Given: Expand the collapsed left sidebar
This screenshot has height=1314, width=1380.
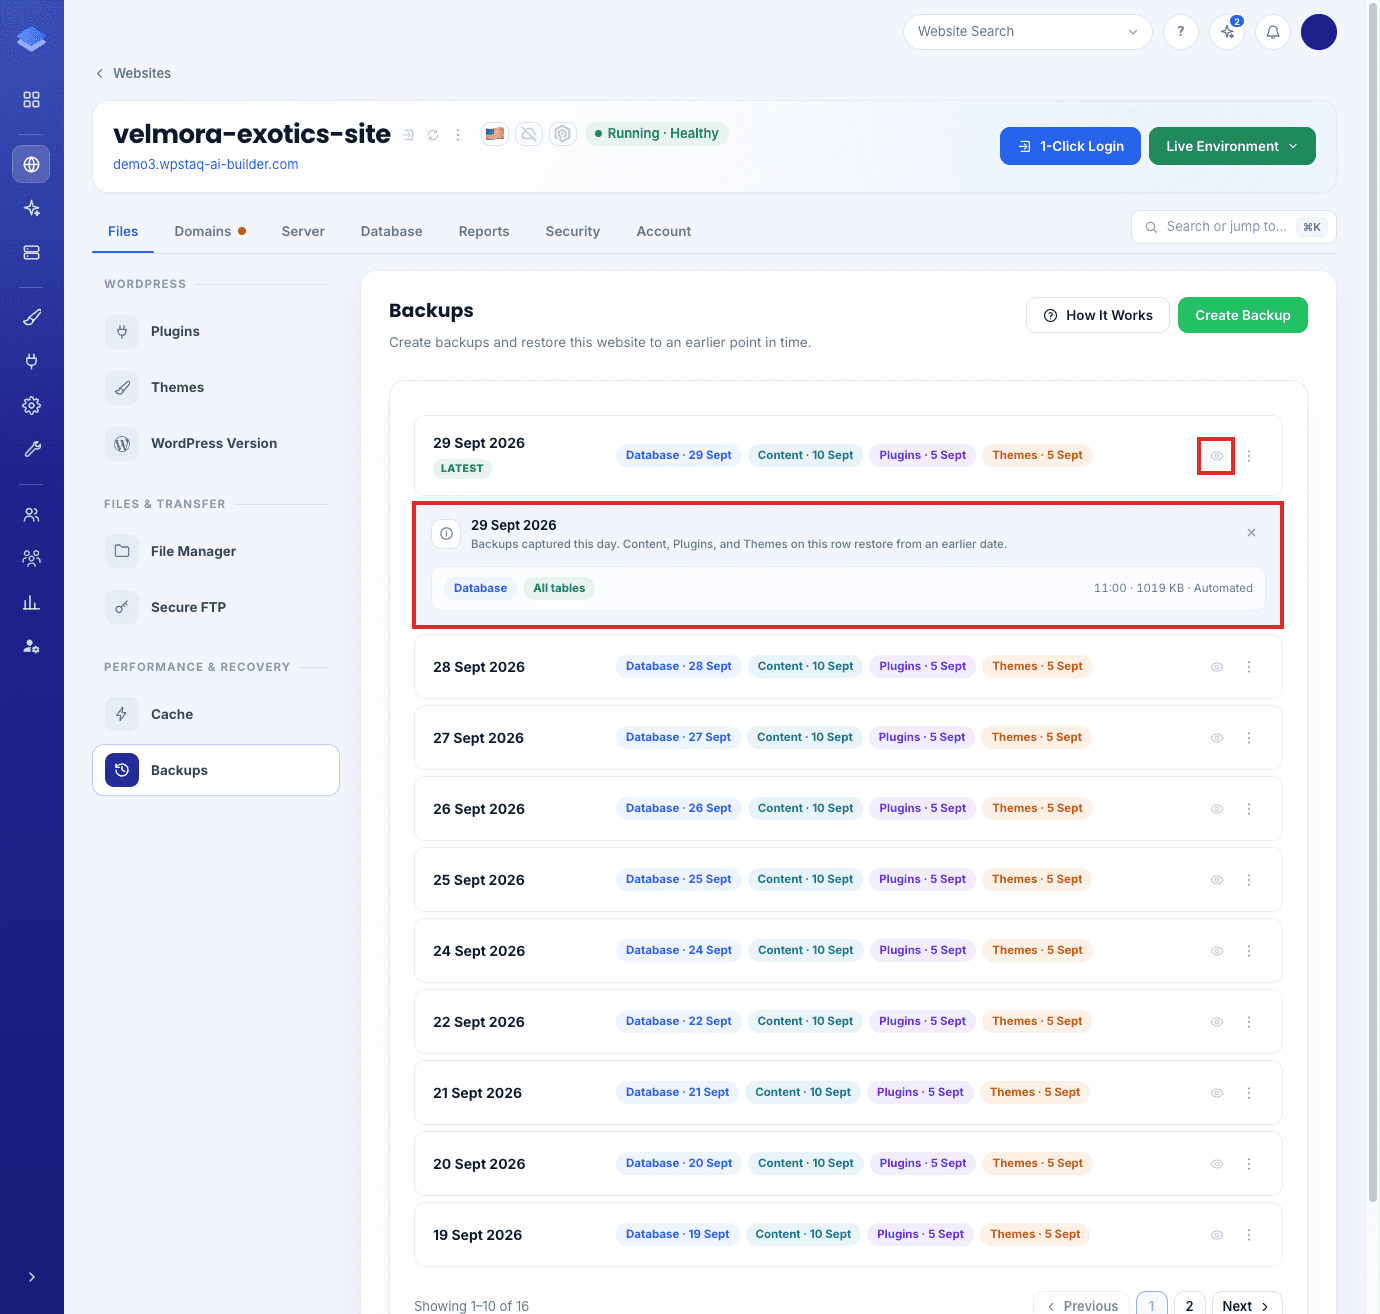Looking at the screenshot, I should click(x=32, y=1277).
